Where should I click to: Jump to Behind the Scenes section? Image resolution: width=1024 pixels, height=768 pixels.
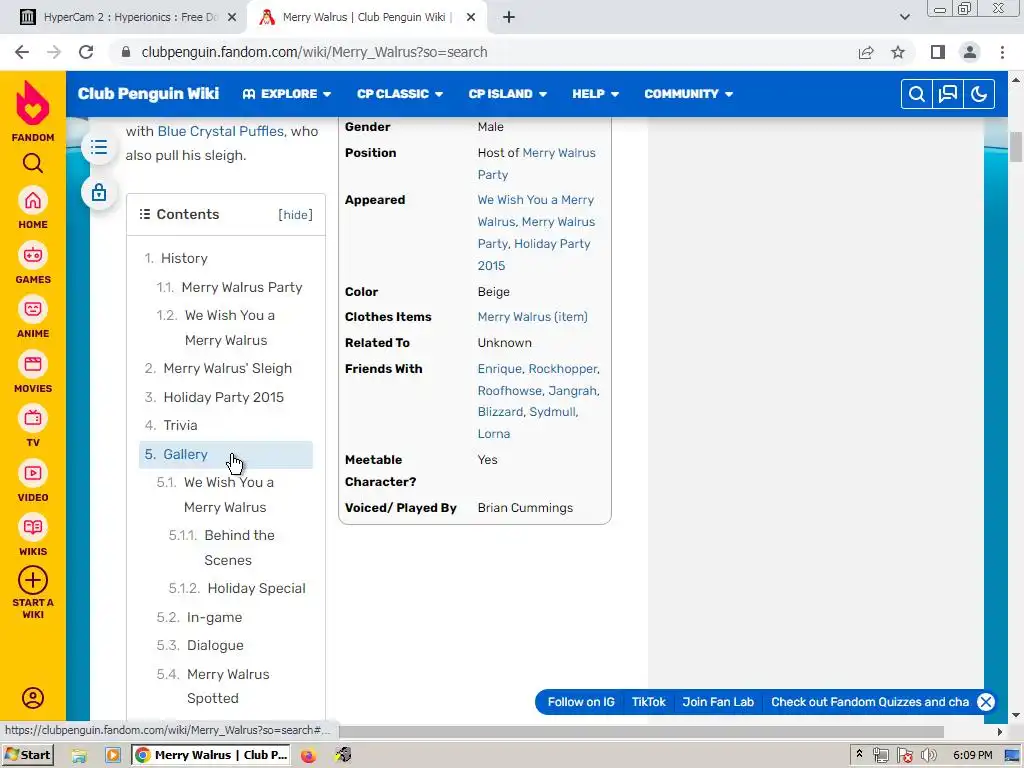click(x=239, y=548)
